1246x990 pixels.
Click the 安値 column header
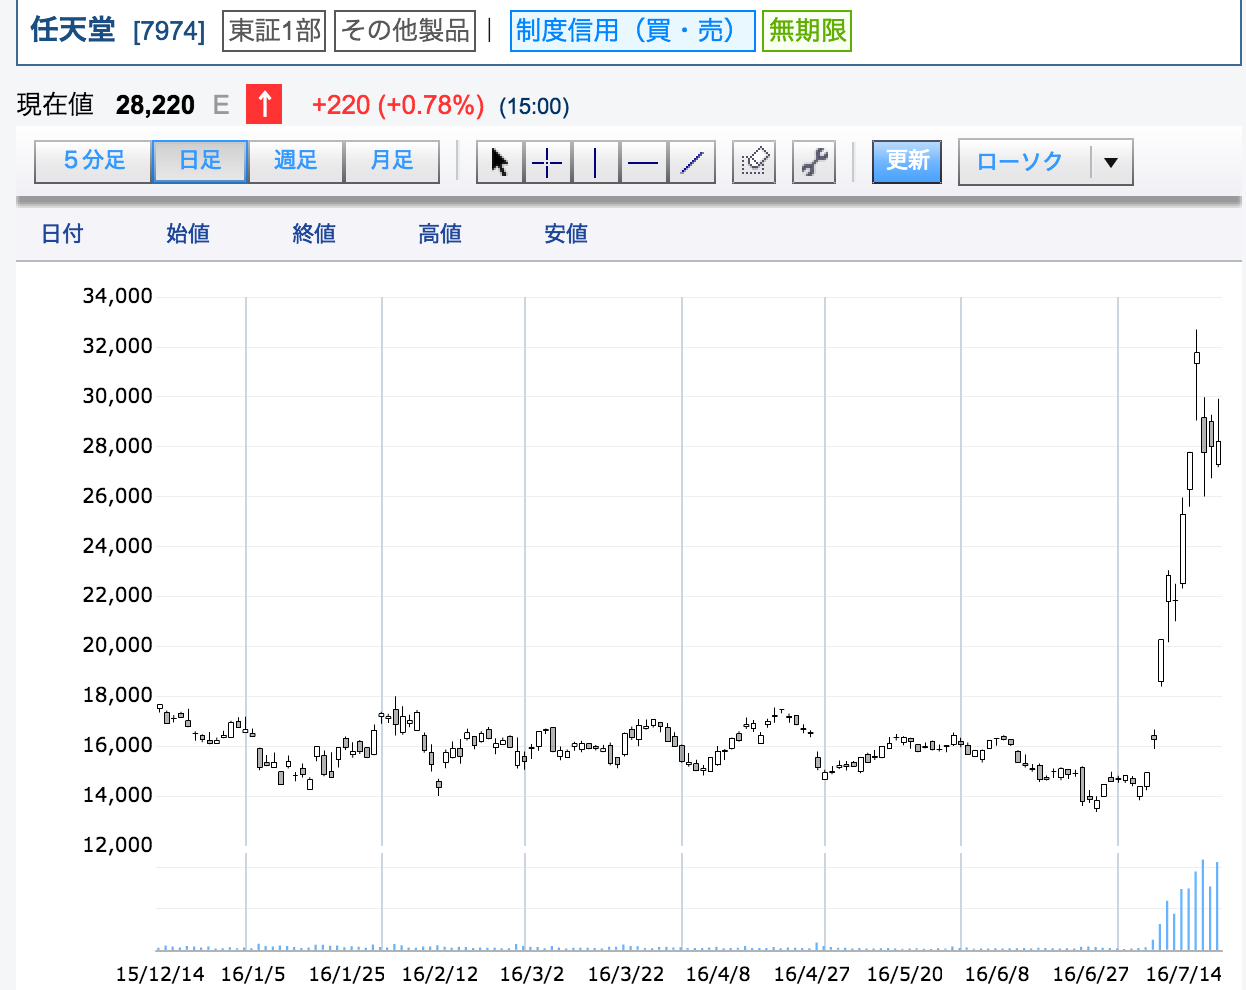click(566, 234)
